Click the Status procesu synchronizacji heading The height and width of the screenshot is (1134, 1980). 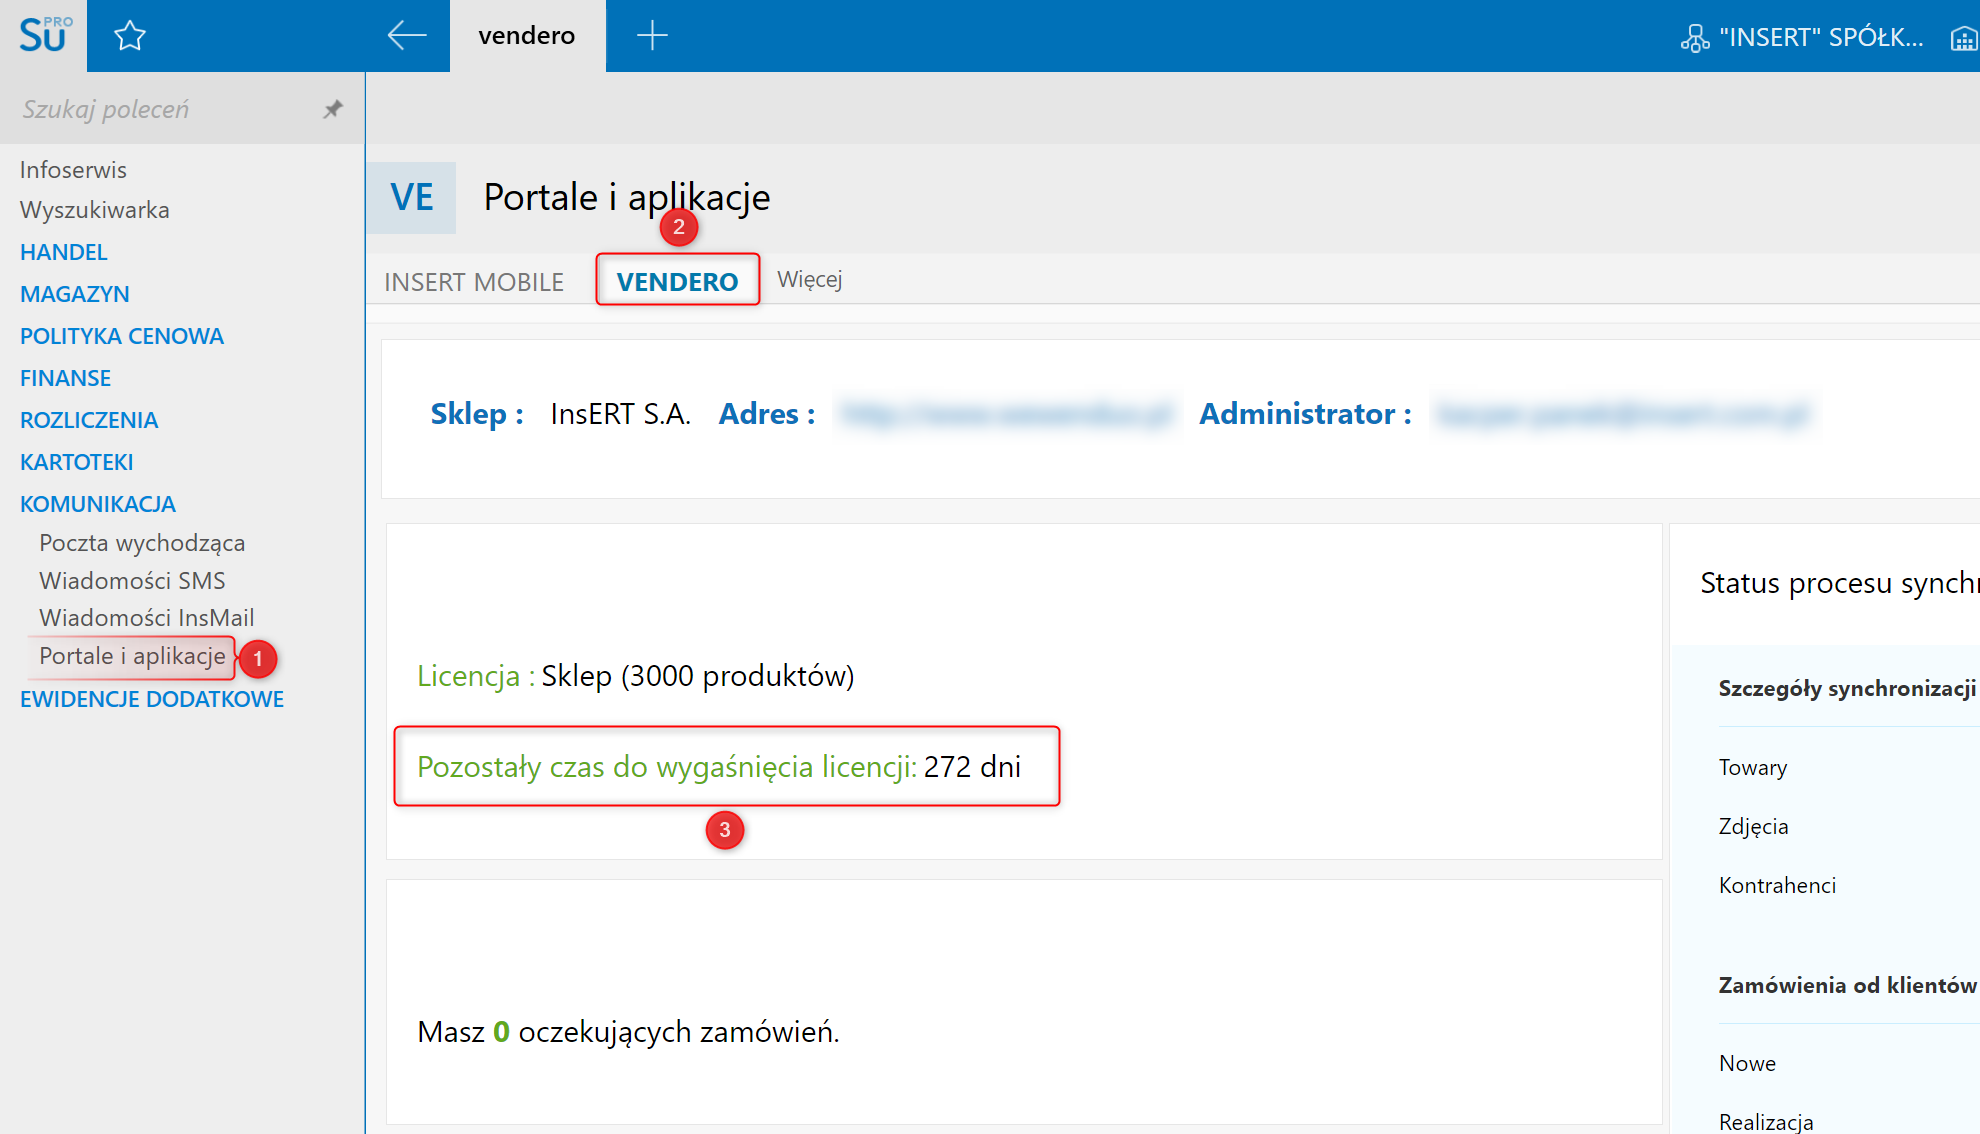(x=1839, y=583)
